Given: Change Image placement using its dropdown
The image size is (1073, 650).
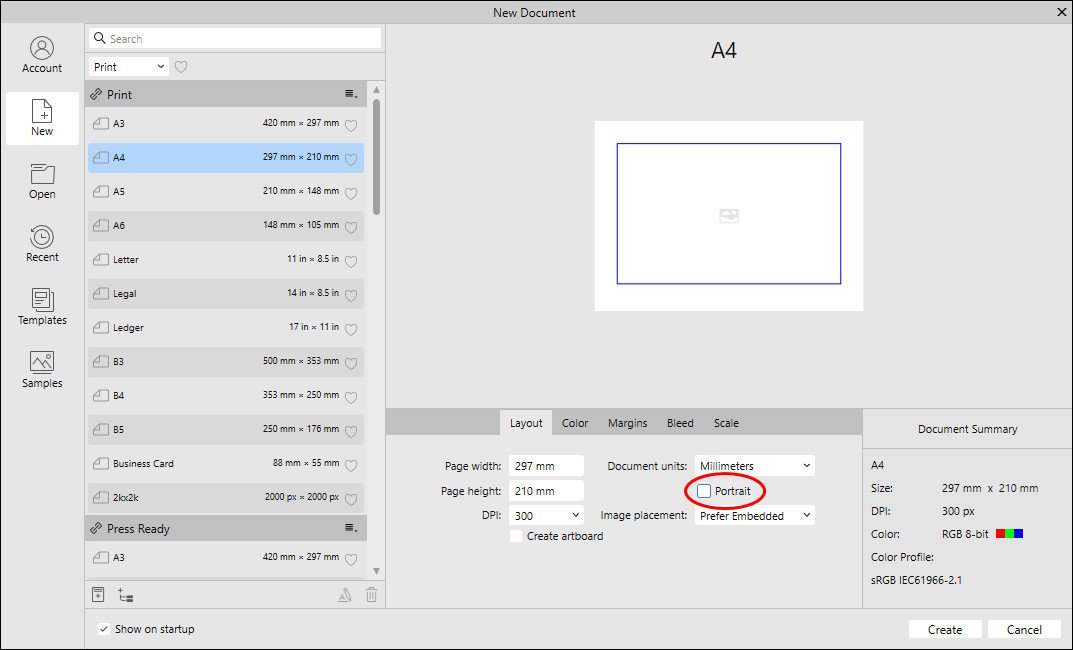Looking at the screenshot, I should [754, 515].
